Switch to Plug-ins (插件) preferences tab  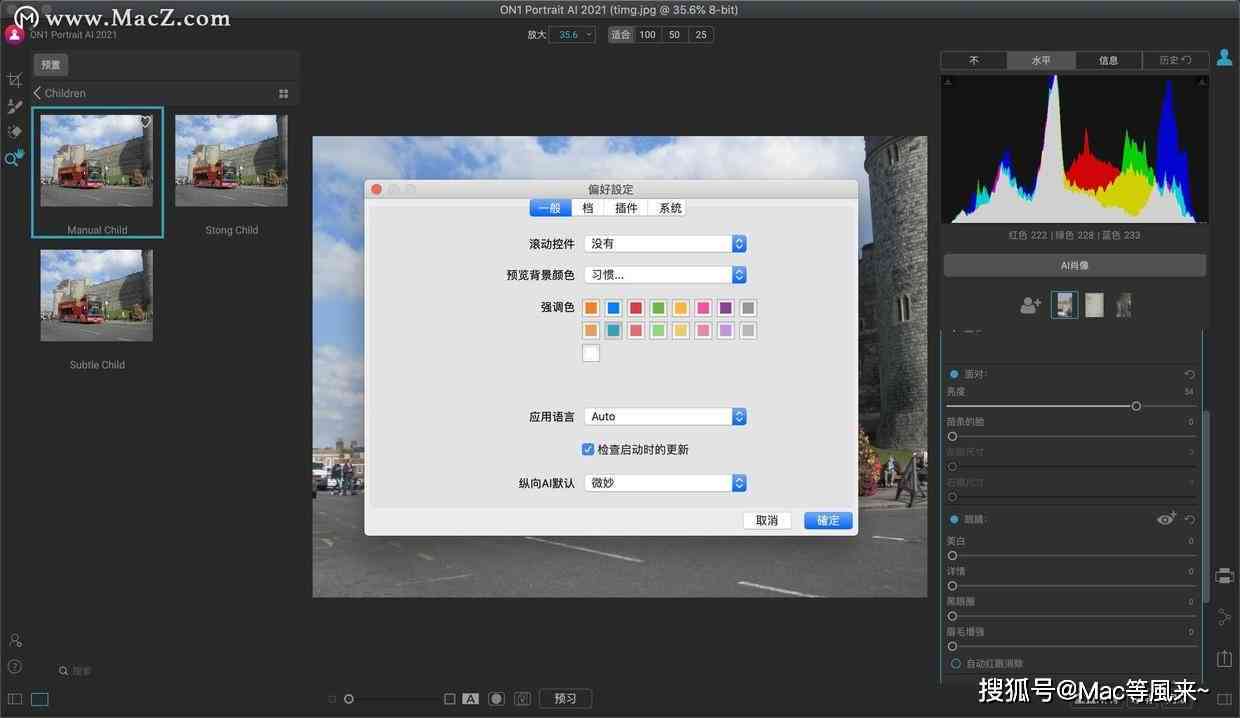click(626, 208)
